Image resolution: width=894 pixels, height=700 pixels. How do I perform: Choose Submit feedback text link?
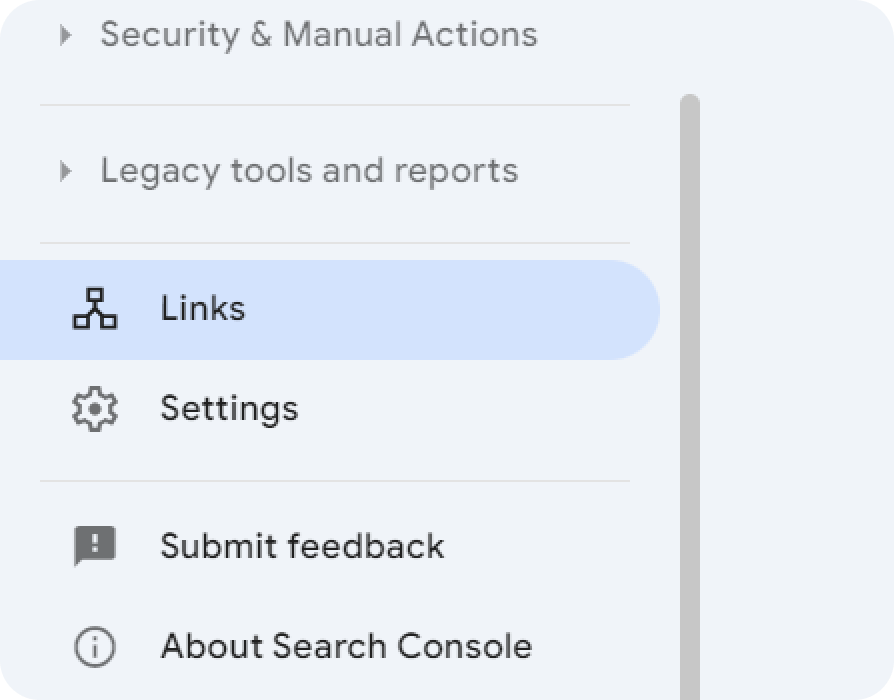302,546
